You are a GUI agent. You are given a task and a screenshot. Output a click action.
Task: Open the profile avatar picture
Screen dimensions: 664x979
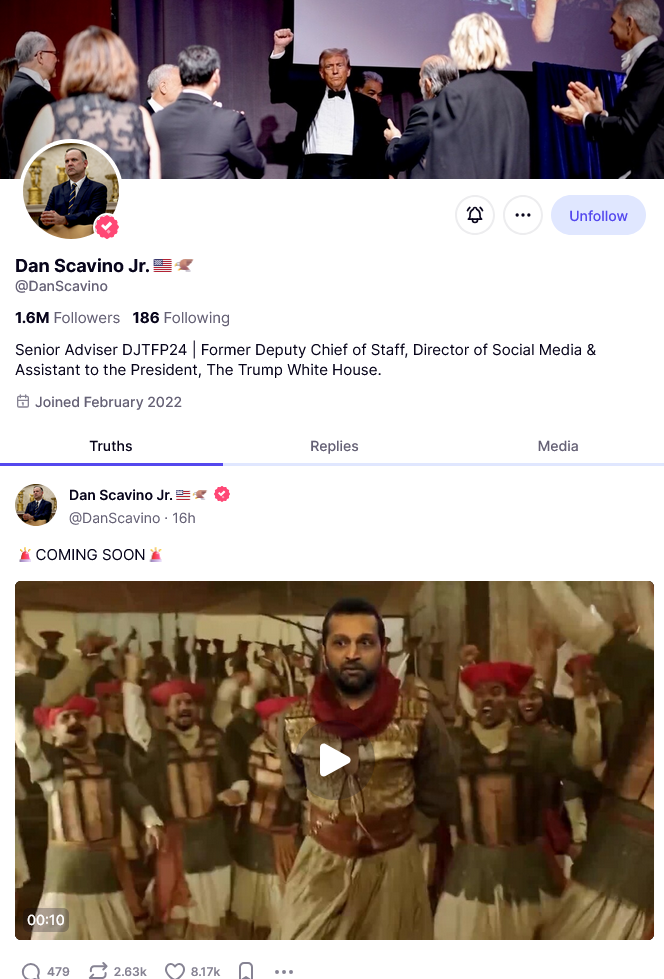coord(71,190)
